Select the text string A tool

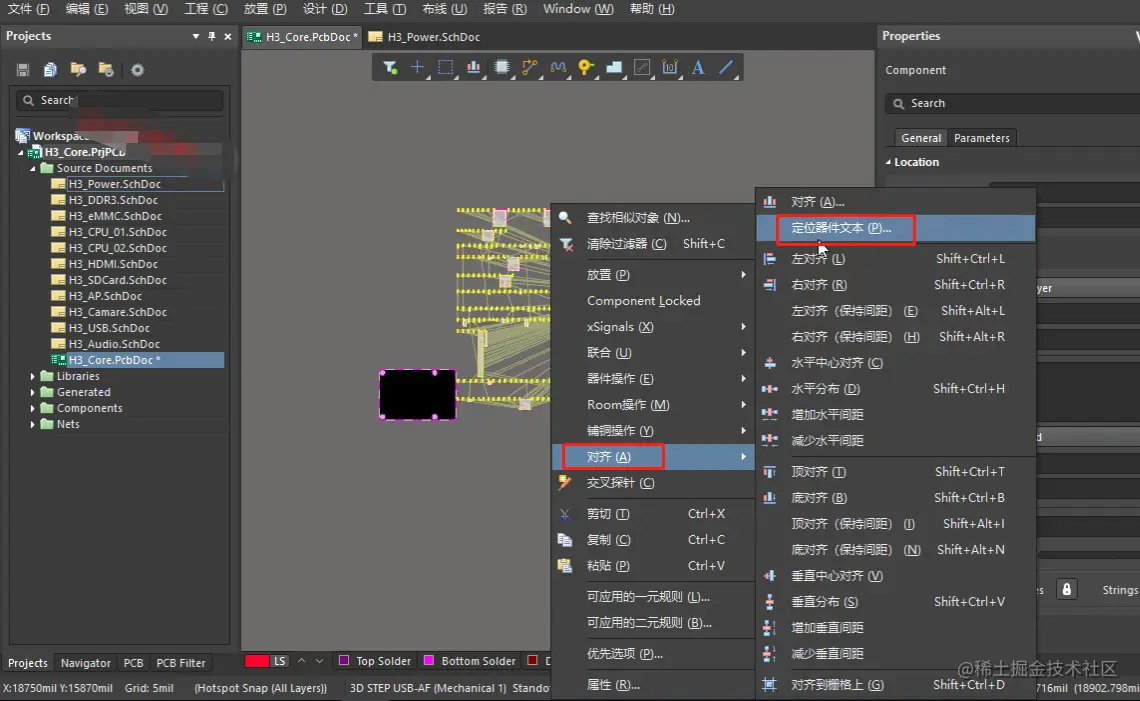pos(698,68)
